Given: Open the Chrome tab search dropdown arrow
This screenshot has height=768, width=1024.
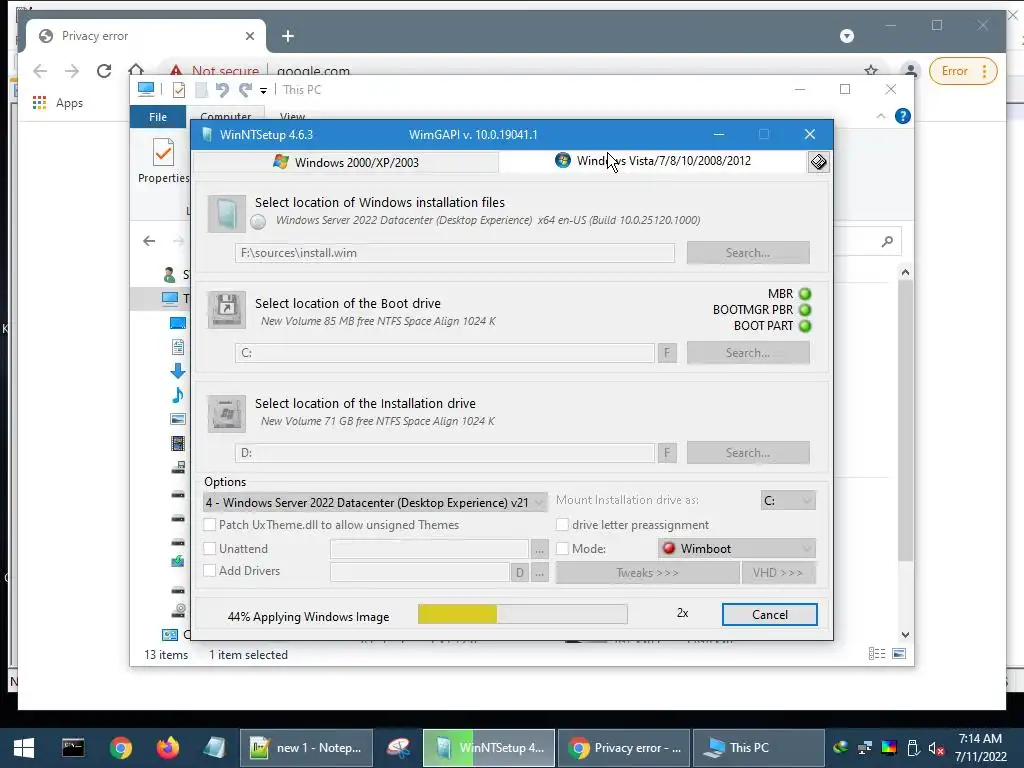Looking at the screenshot, I should (x=846, y=36).
